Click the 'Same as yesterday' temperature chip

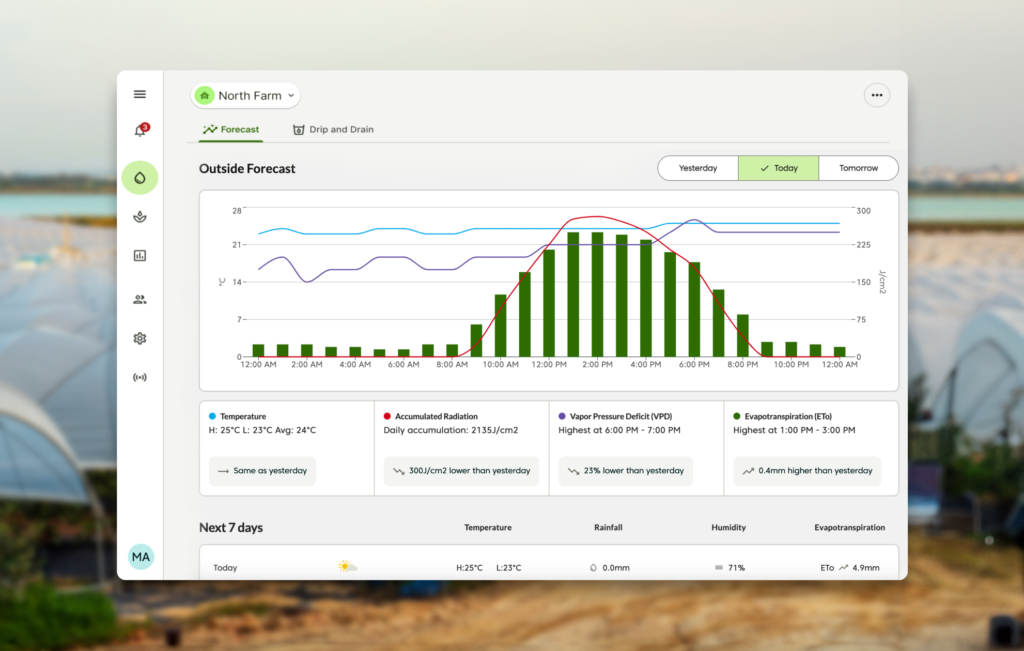coord(262,471)
